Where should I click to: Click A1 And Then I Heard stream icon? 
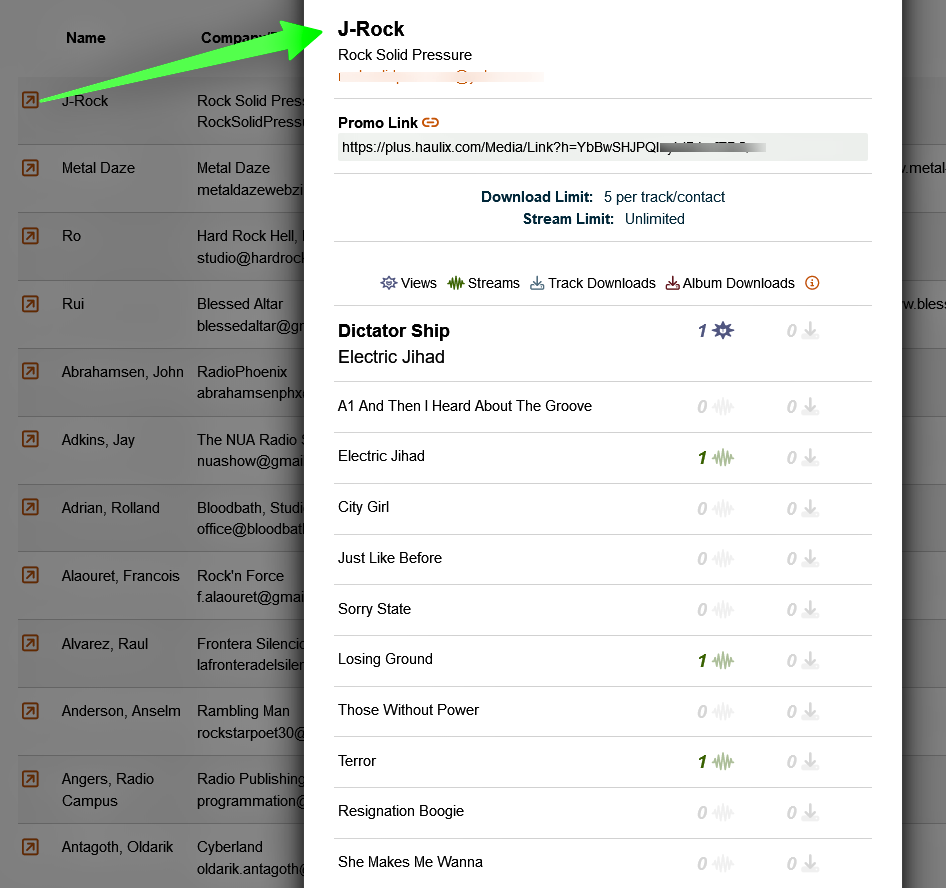[723, 407]
